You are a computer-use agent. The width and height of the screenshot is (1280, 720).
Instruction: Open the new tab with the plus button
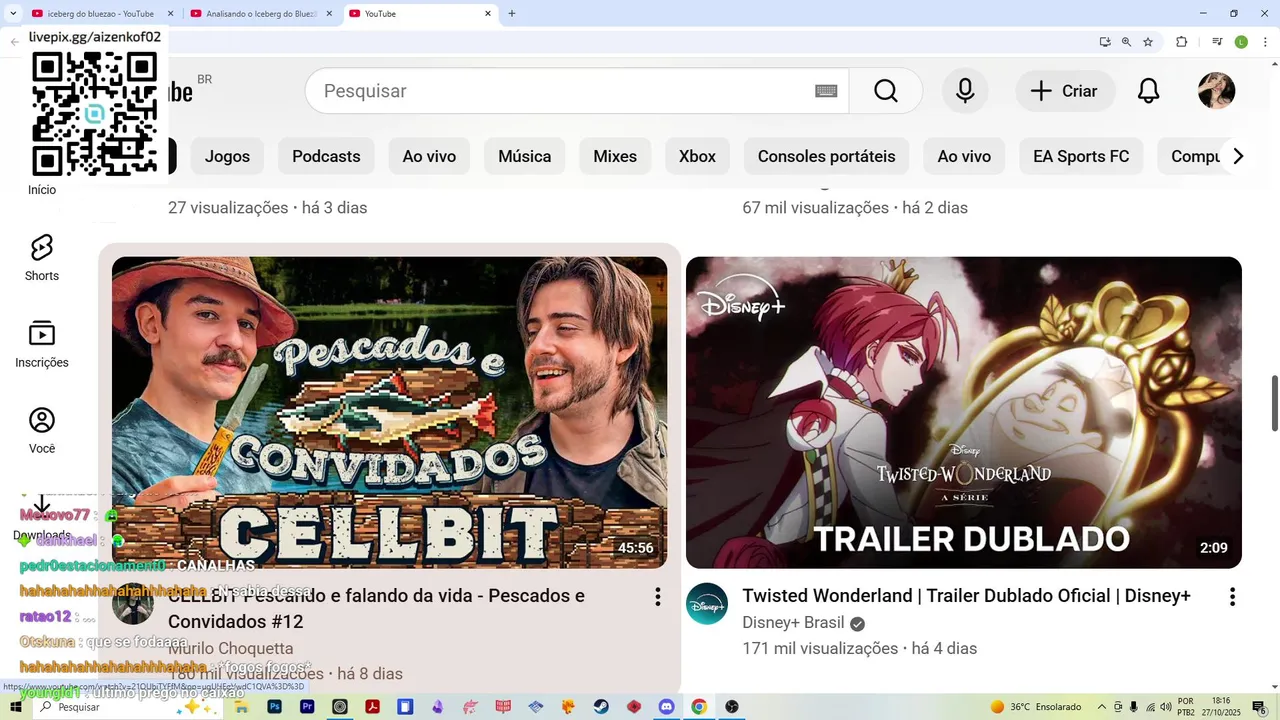(512, 13)
